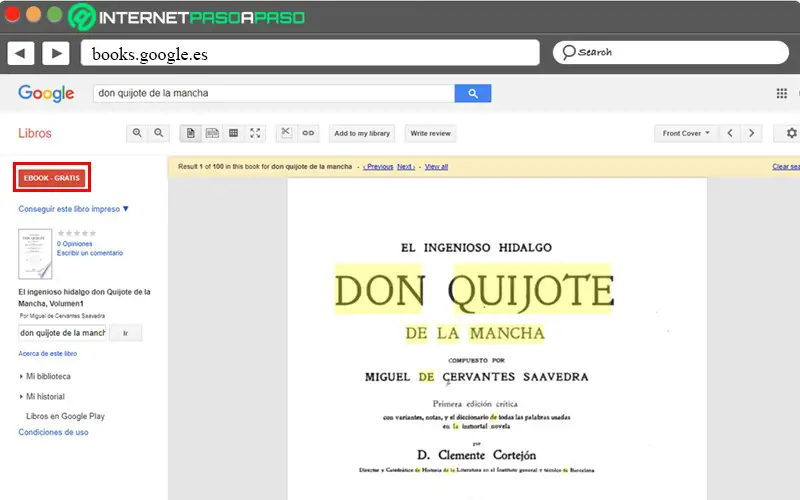The height and width of the screenshot is (500, 800).
Task: Click the blue search magnifier button
Action: click(473, 93)
